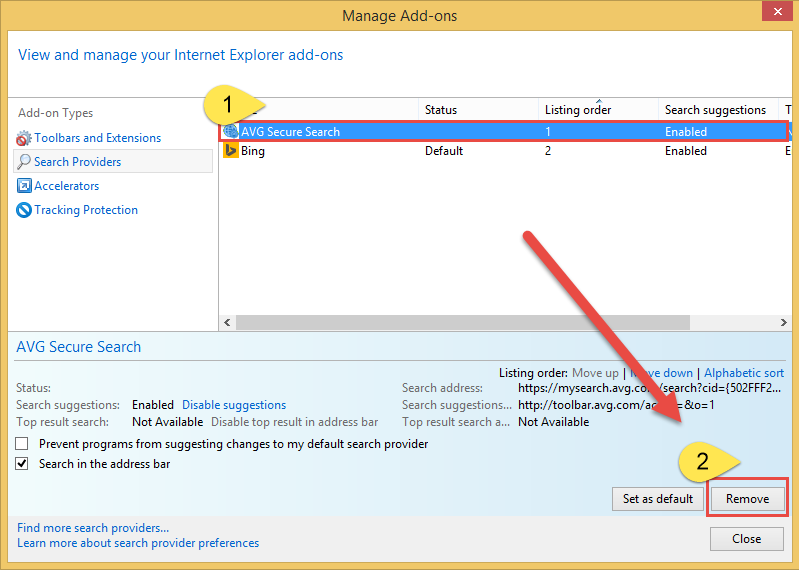Click the Enabled cell in Bing row
The width and height of the screenshot is (799, 570).
point(686,151)
